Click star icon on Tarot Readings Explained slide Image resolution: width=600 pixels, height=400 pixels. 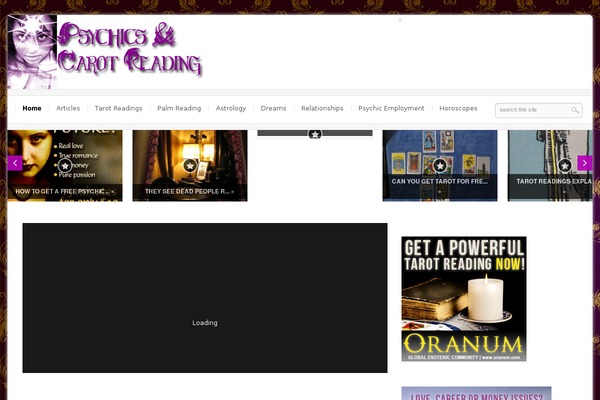(565, 166)
